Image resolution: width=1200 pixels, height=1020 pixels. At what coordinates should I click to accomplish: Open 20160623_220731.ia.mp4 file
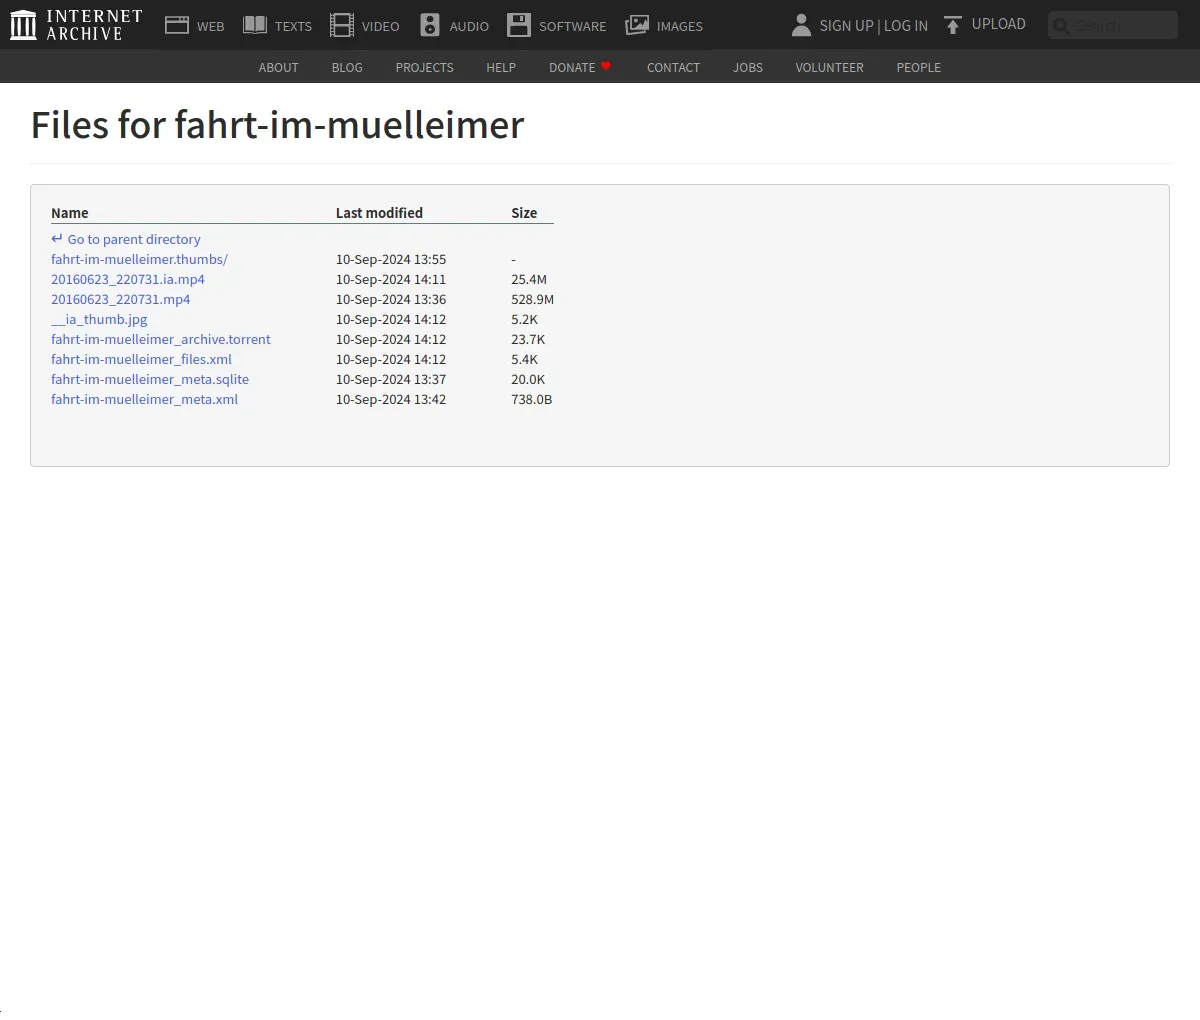128,279
